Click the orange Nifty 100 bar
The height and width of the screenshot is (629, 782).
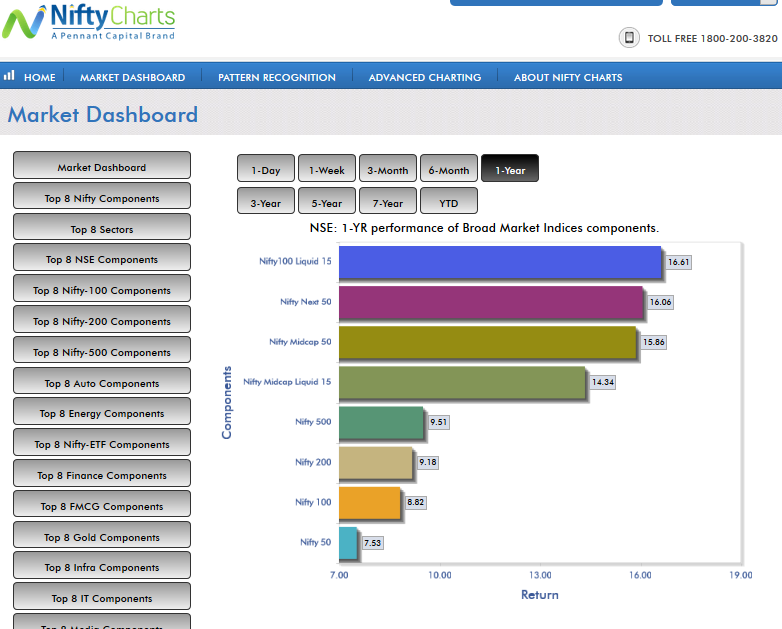click(x=370, y=503)
